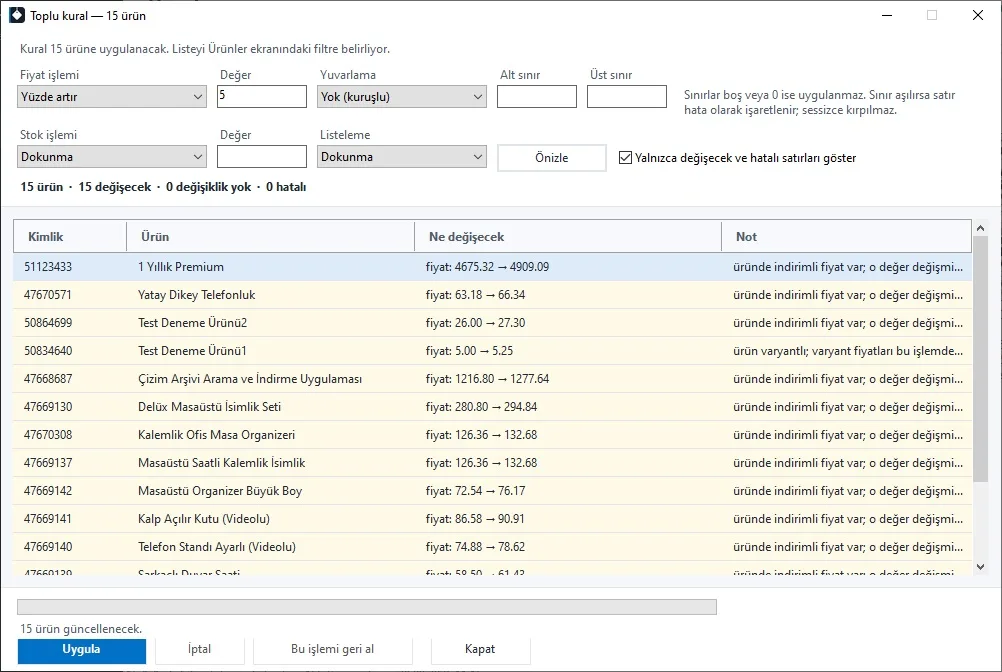Click the Not column header

(846, 237)
